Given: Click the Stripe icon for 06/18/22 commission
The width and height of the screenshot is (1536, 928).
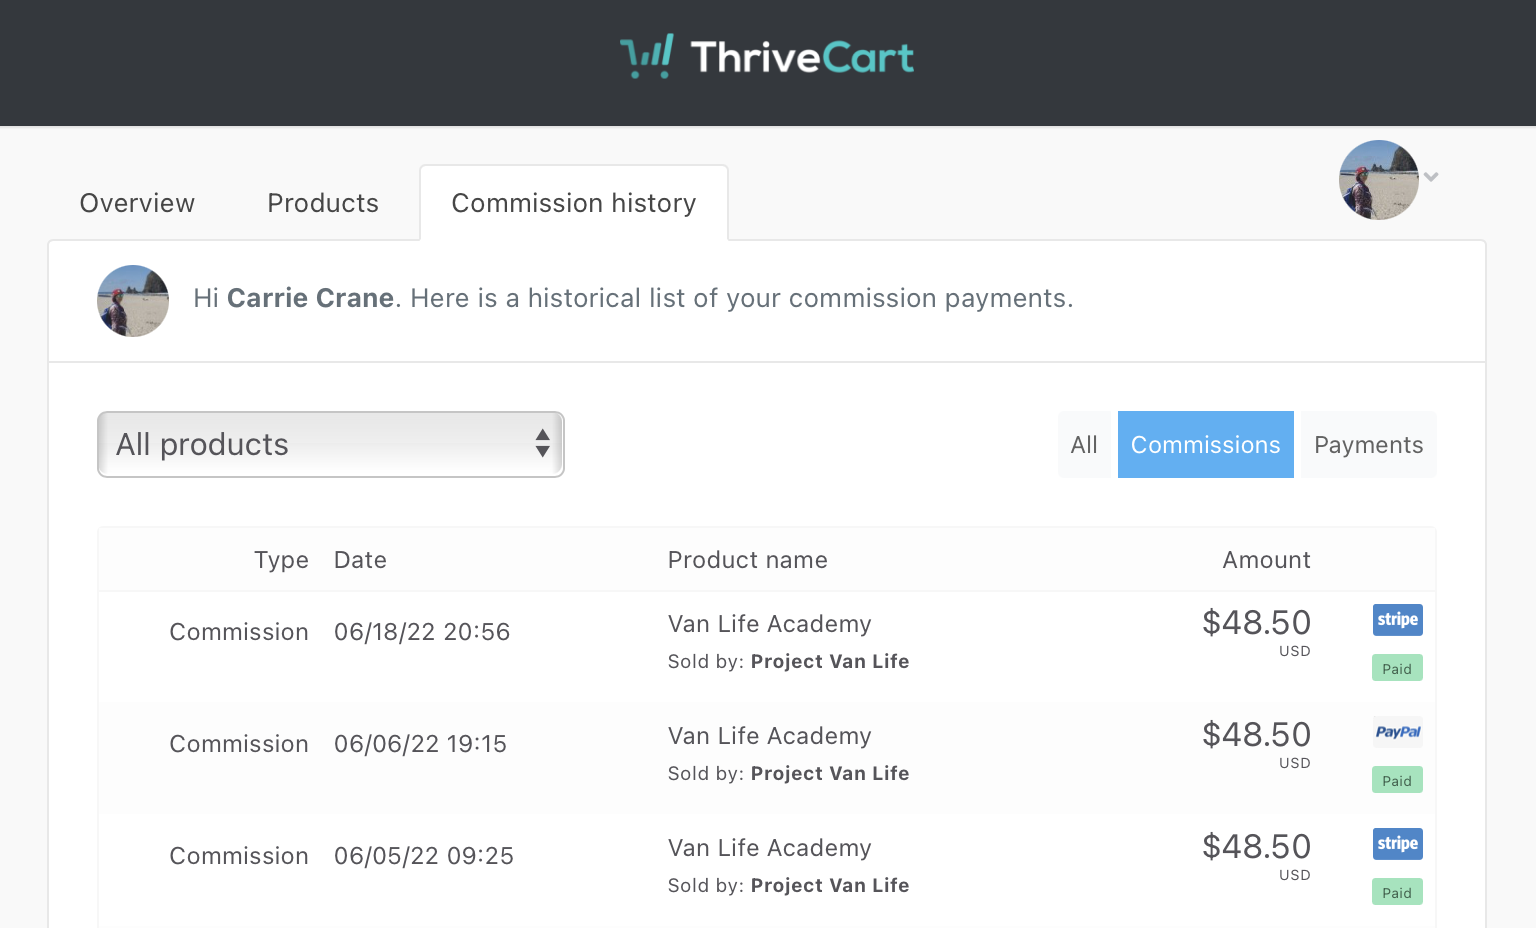Looking at the screenshot, I should pyautogui.click(x=1397, y=620).
